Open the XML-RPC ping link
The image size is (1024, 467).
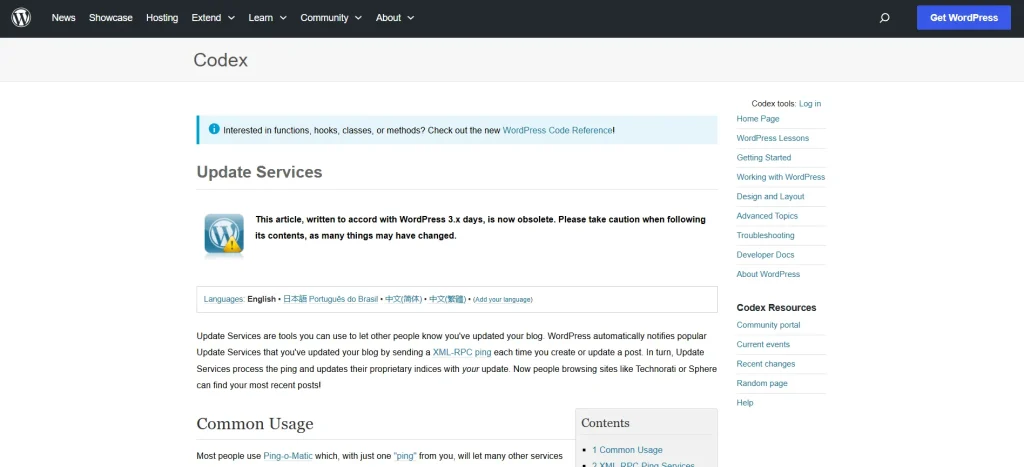pyautogui.click(x=462, y=353)
